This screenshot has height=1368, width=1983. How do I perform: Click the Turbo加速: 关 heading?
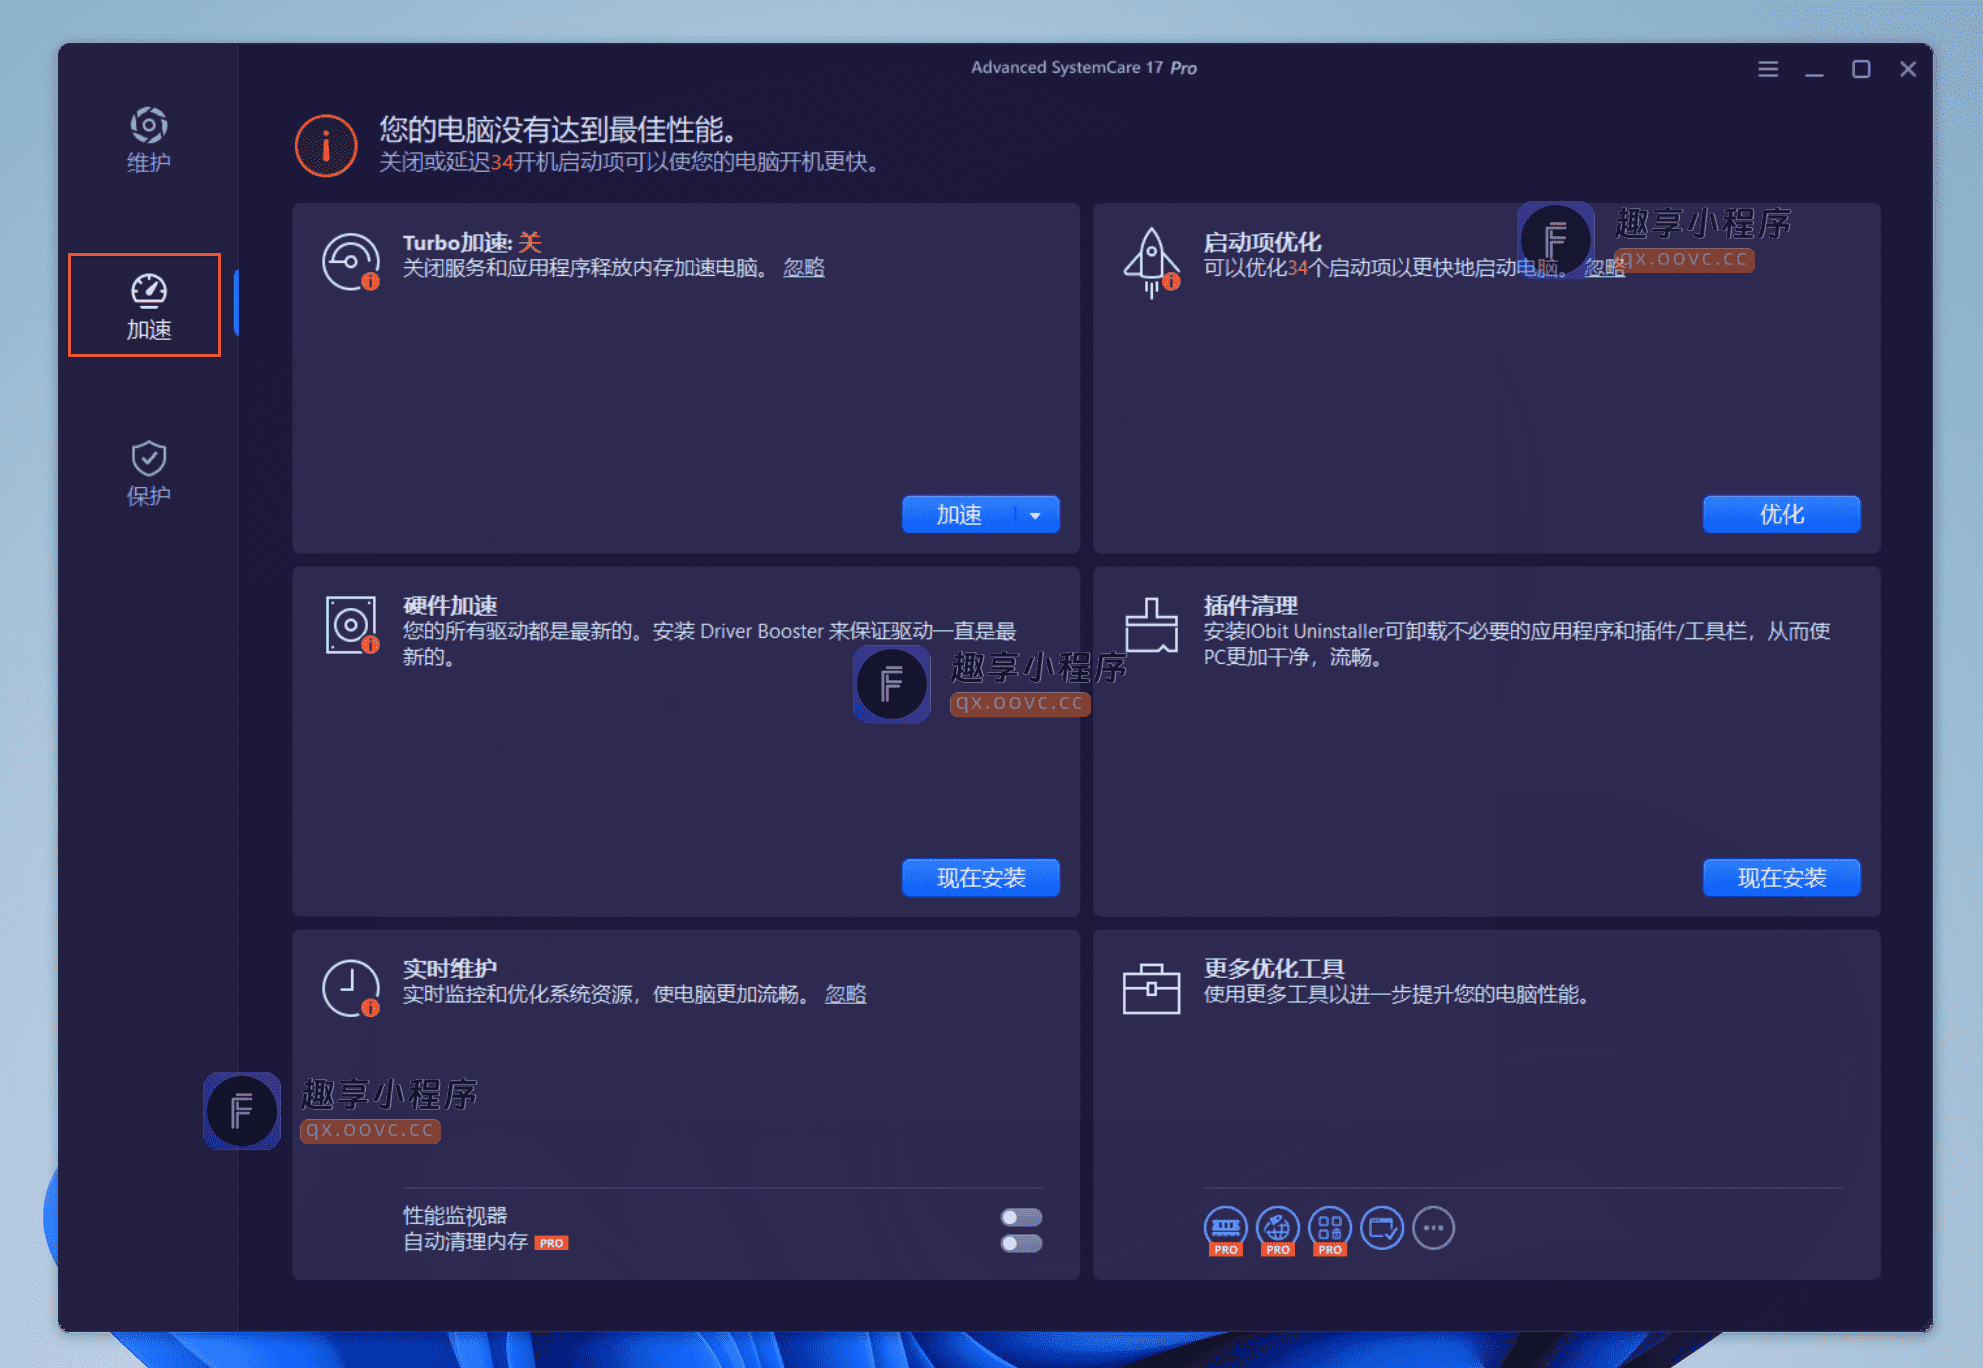(x=472, y=242)
